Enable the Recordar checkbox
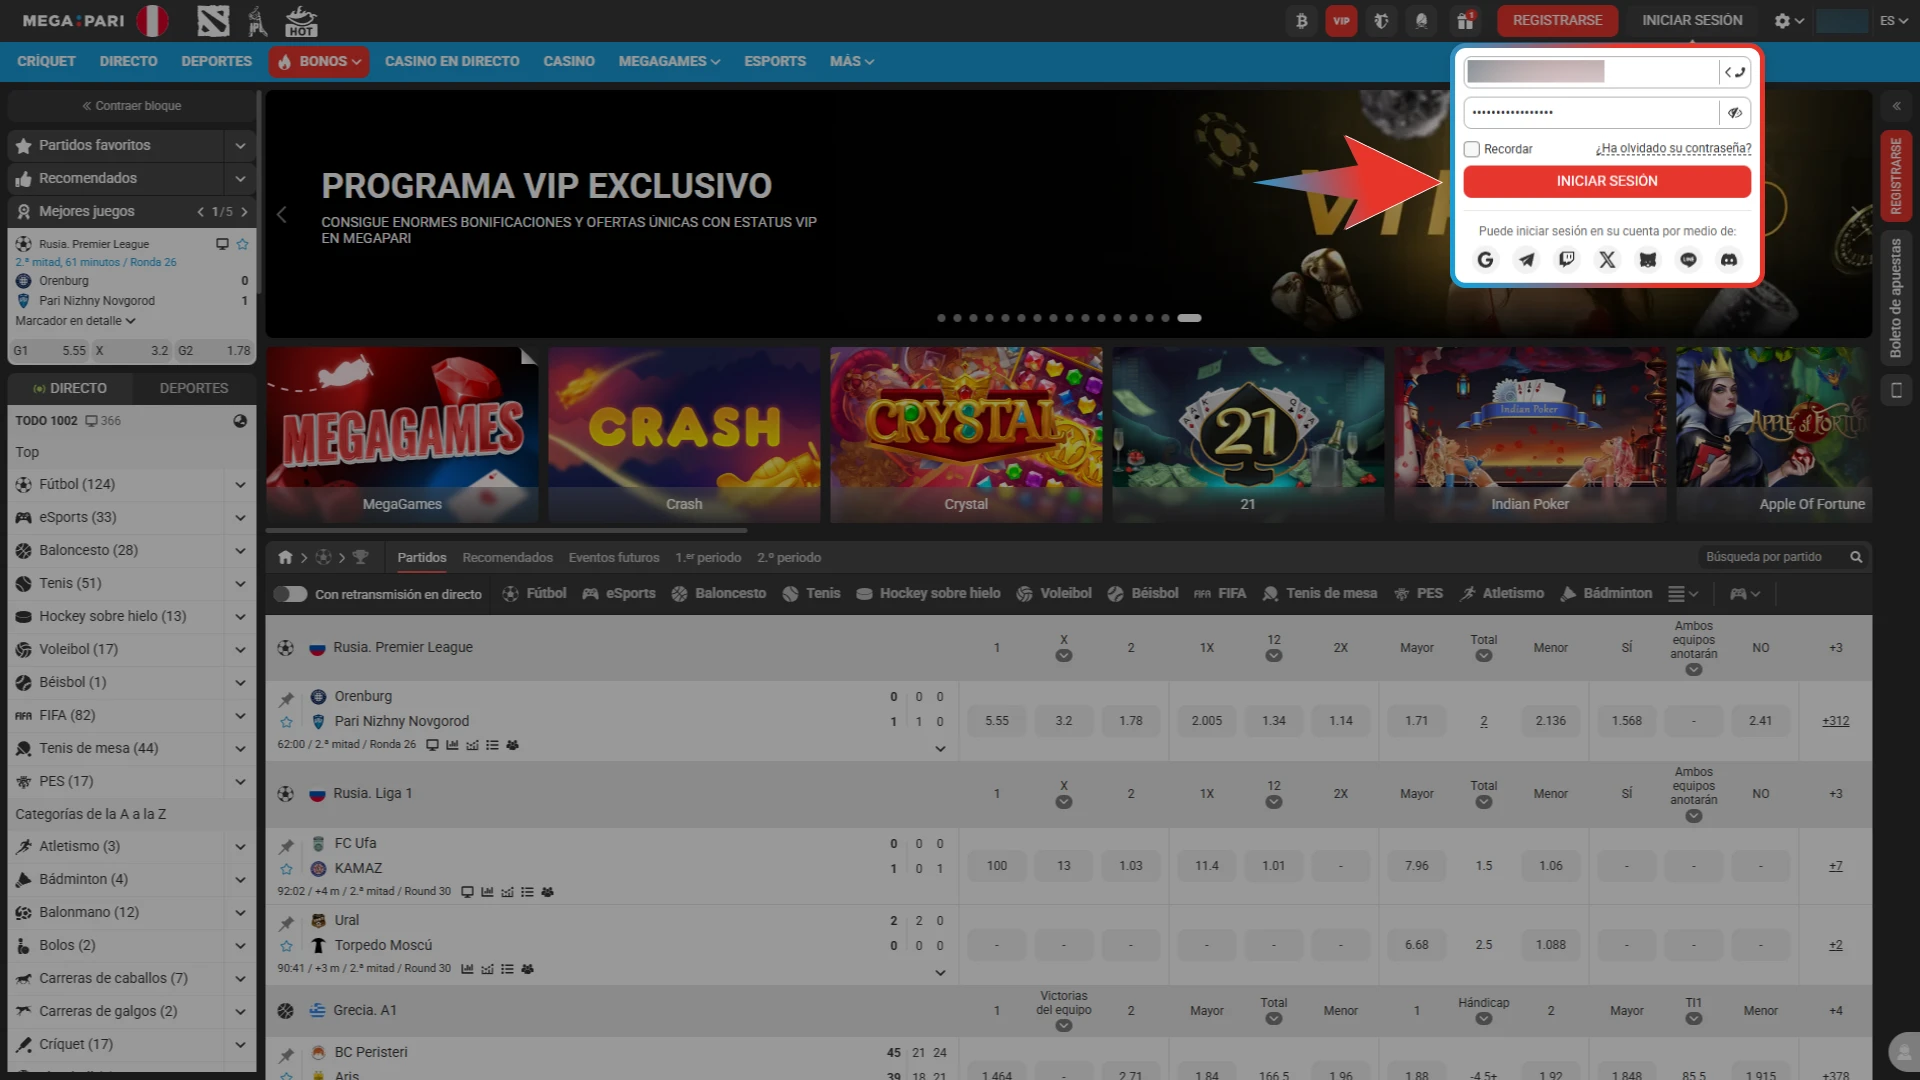 point(1471,148)
